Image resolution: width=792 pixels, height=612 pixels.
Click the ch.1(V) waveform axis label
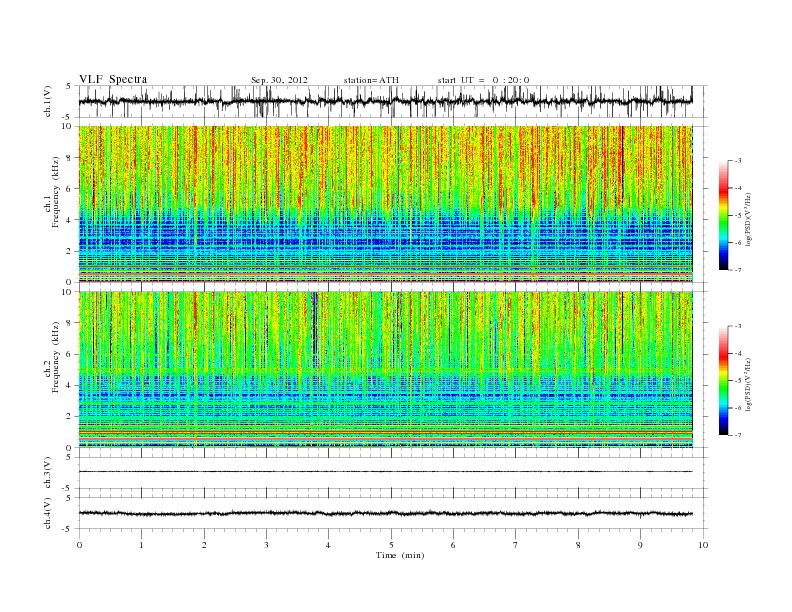coord(48,101)
